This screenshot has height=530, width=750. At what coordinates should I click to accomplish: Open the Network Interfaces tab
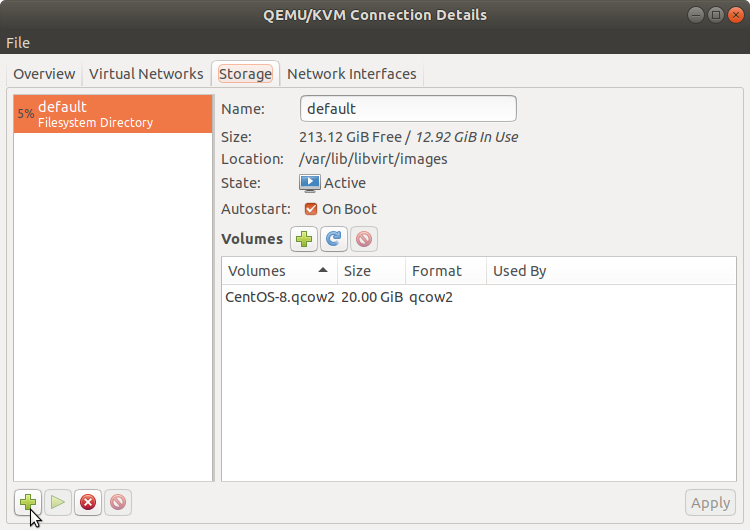click(x=352, y=74)
